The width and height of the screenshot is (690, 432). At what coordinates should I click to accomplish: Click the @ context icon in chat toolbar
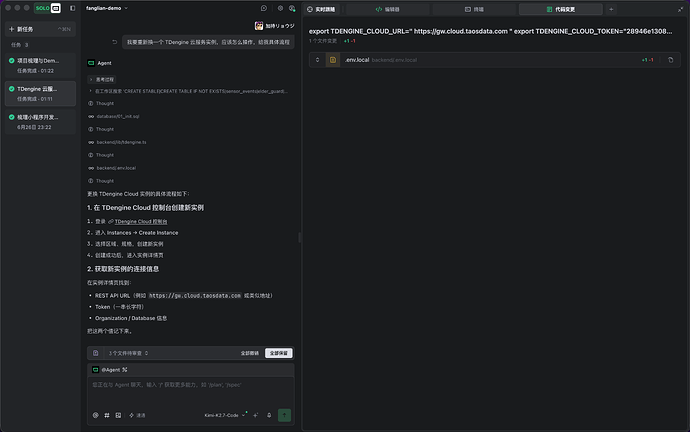[x=95, y=415]
